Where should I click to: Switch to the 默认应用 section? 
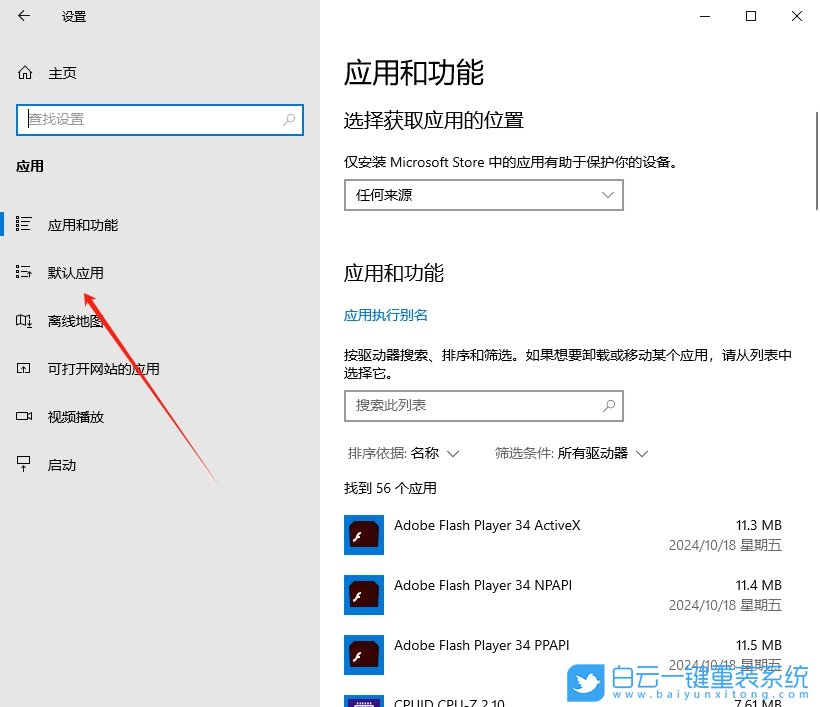click(75, 272)
